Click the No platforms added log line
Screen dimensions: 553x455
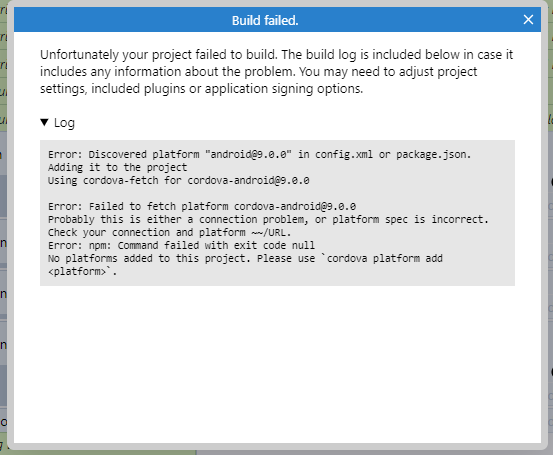[x=245, y=259]
